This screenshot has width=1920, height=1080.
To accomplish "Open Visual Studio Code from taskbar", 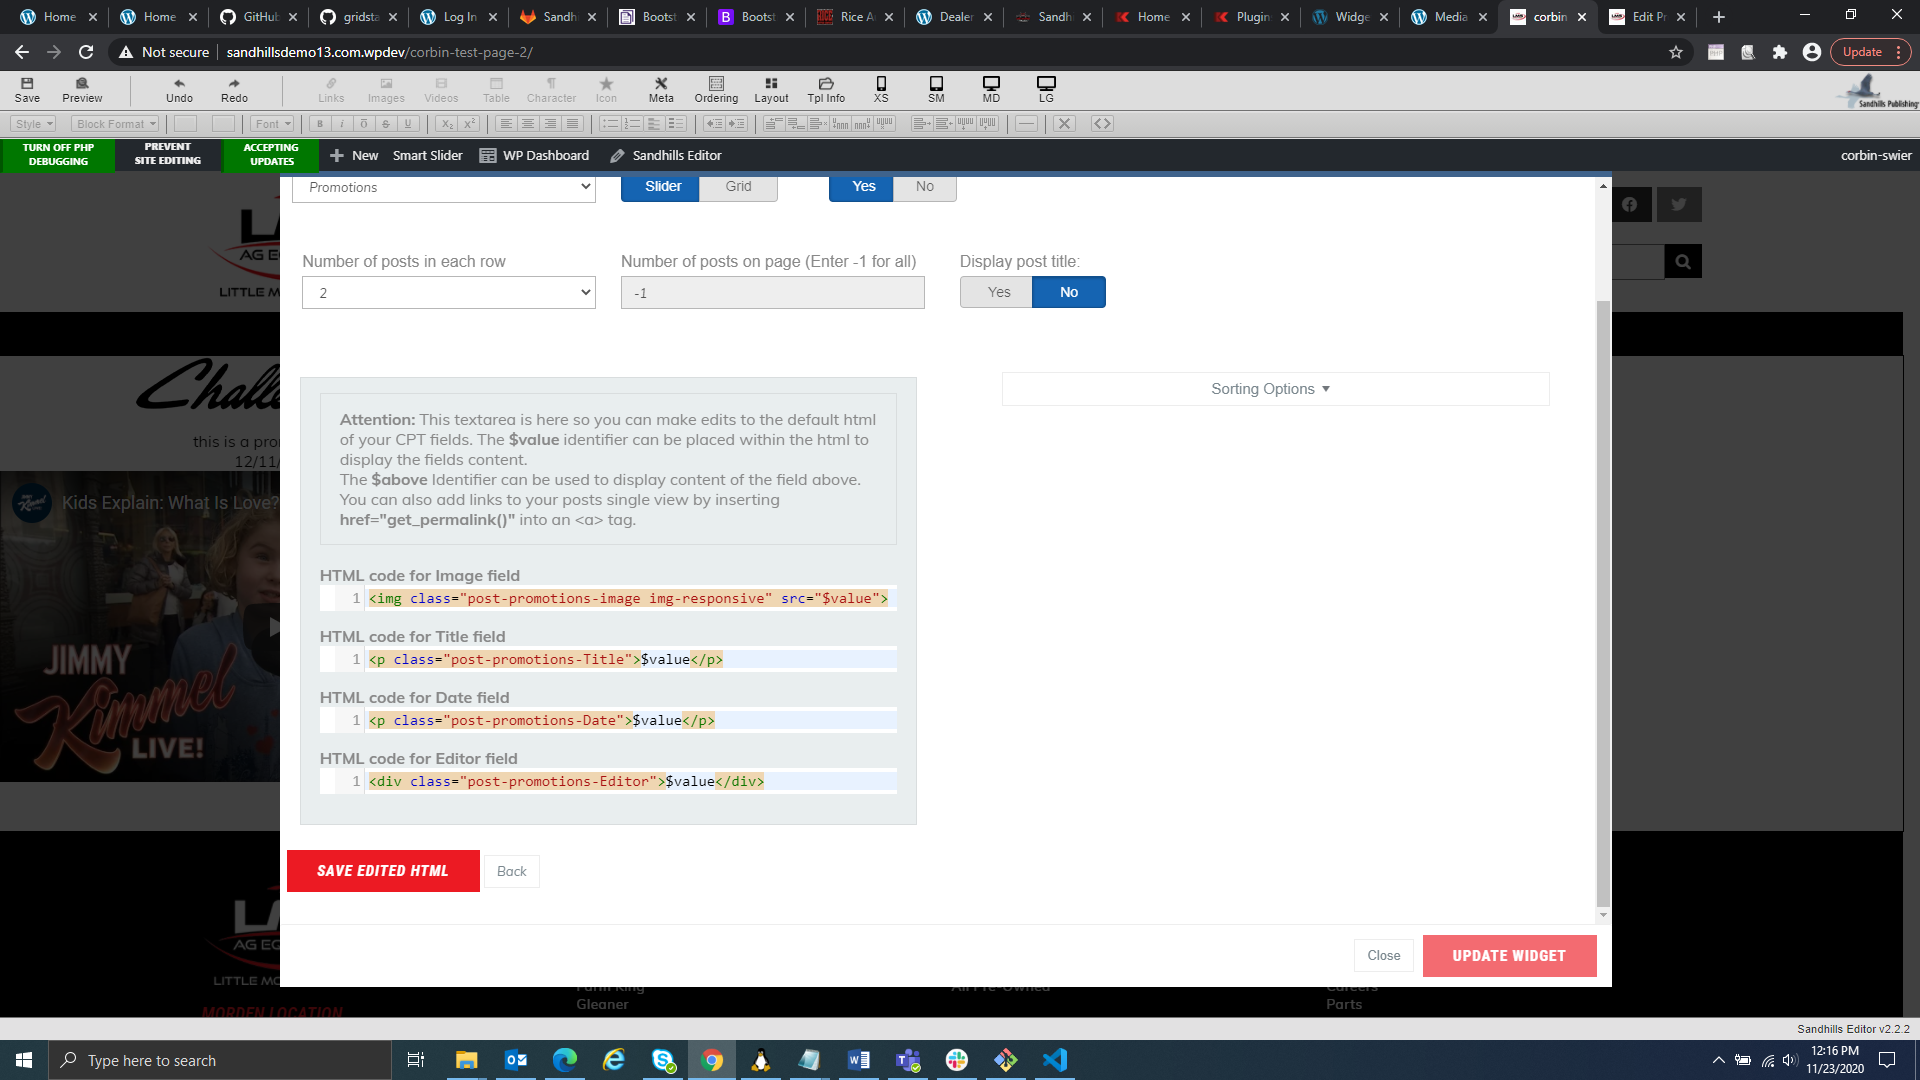I will 1055,1060.
